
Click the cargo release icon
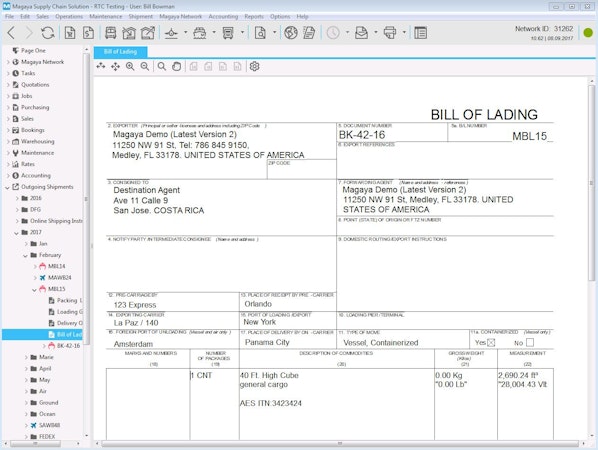coord(148,33)
